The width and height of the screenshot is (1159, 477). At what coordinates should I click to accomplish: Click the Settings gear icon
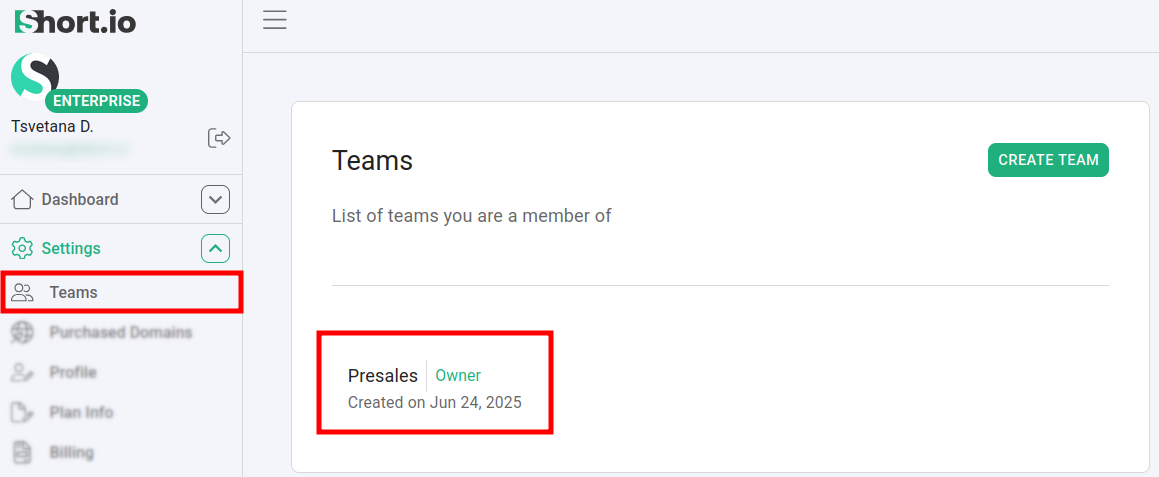(22, 248)
